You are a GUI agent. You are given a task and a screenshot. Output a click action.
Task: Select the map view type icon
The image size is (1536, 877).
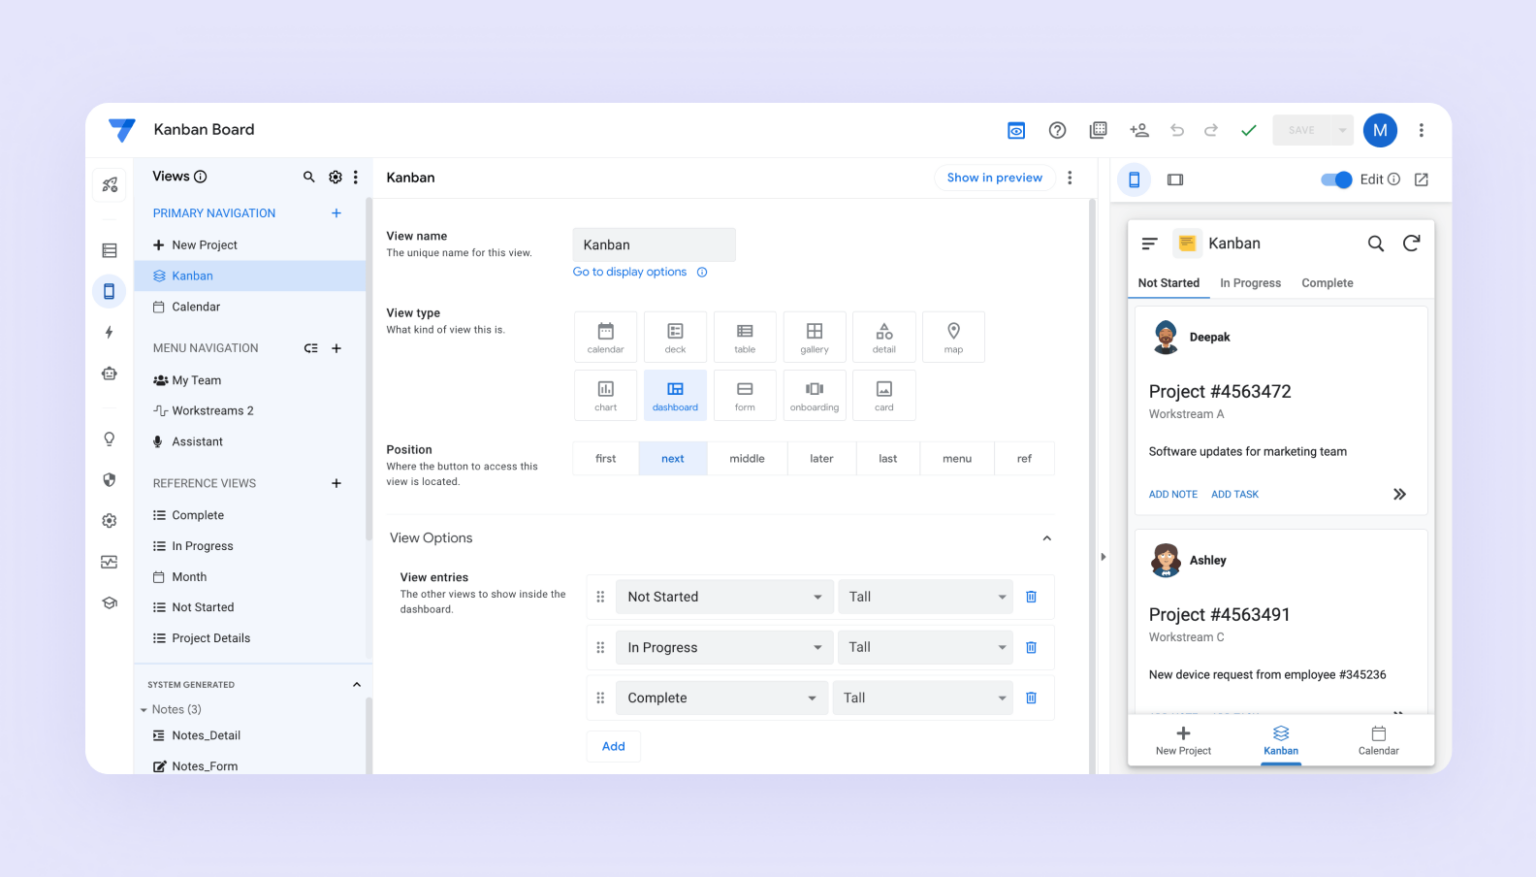click(x=953, y=337)
